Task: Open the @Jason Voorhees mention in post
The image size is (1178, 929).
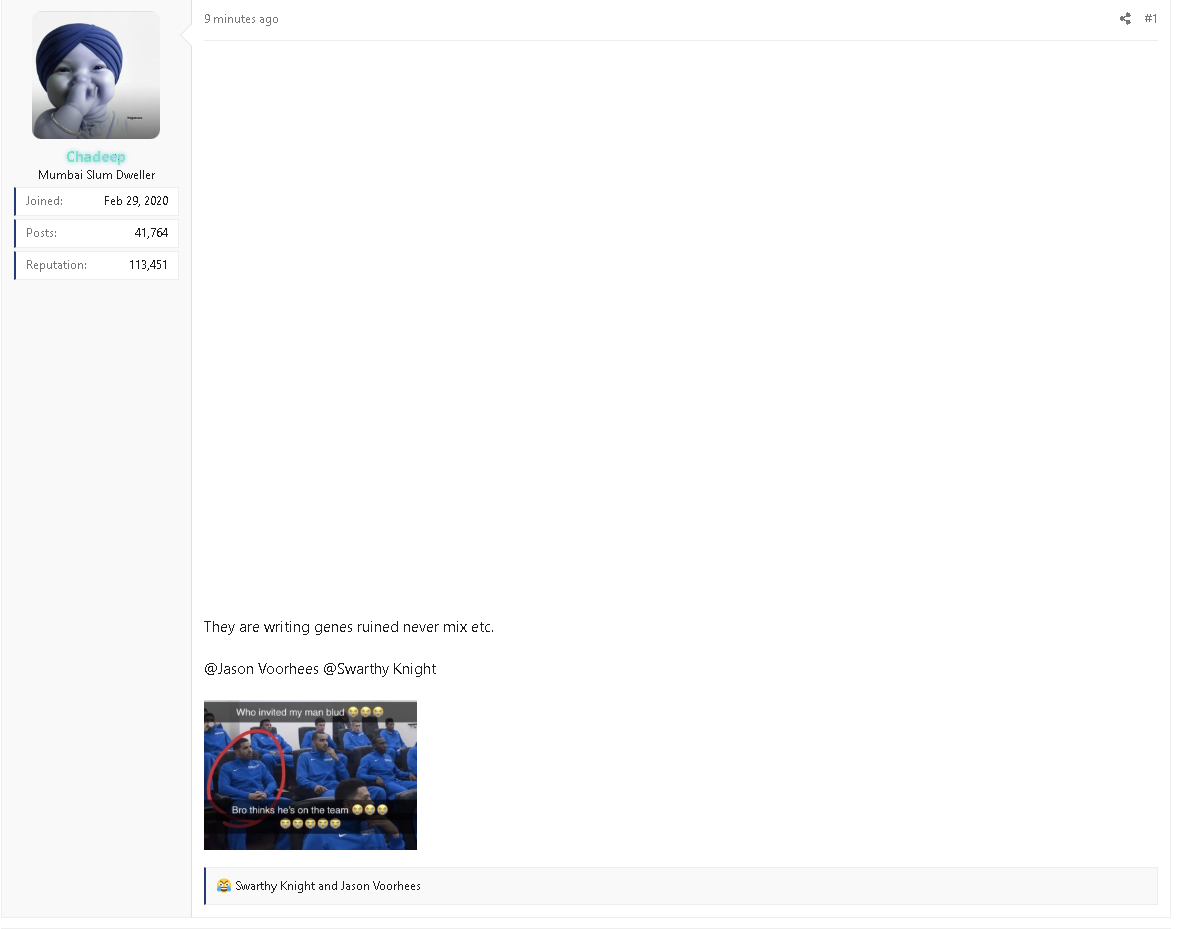Action: coord(261,669)
